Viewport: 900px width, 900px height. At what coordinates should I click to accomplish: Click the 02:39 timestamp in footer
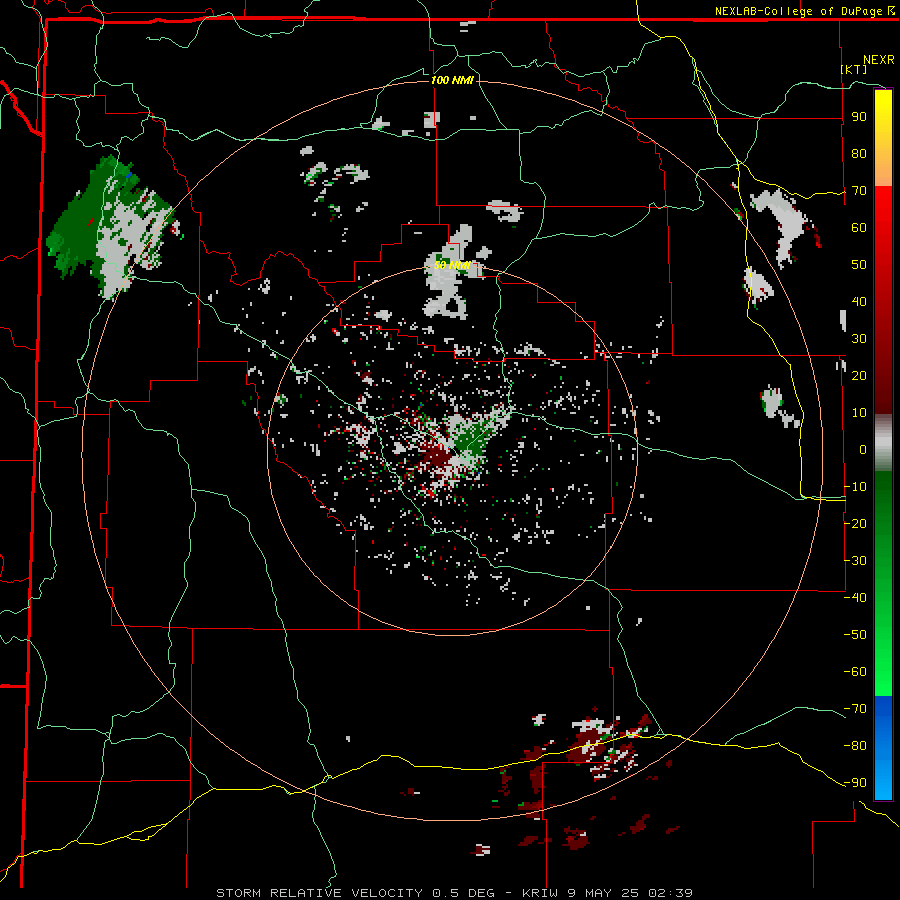(x=670, y=893)
